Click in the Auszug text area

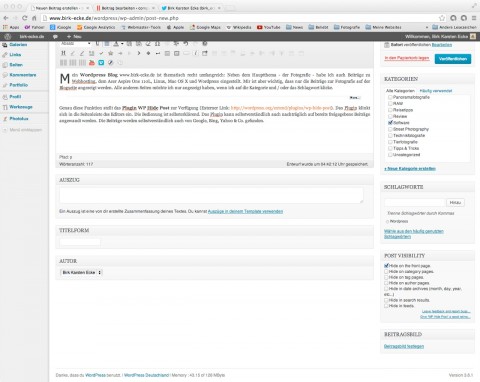(x=211, y=195)
